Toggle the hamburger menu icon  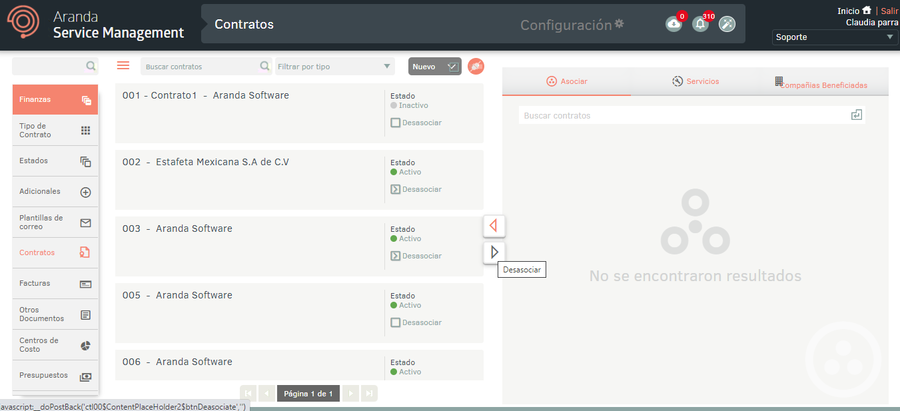click(x=123, y=65)
